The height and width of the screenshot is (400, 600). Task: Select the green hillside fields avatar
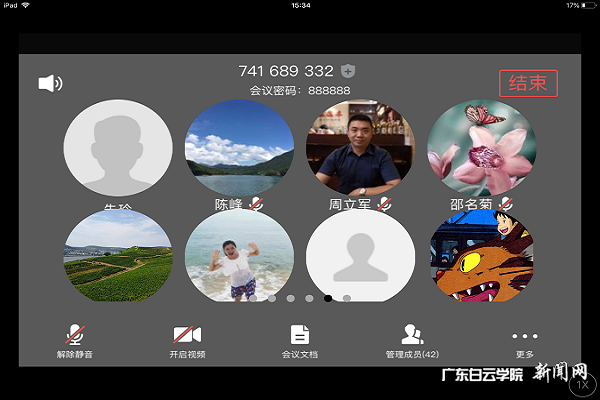tap(118, 256)
